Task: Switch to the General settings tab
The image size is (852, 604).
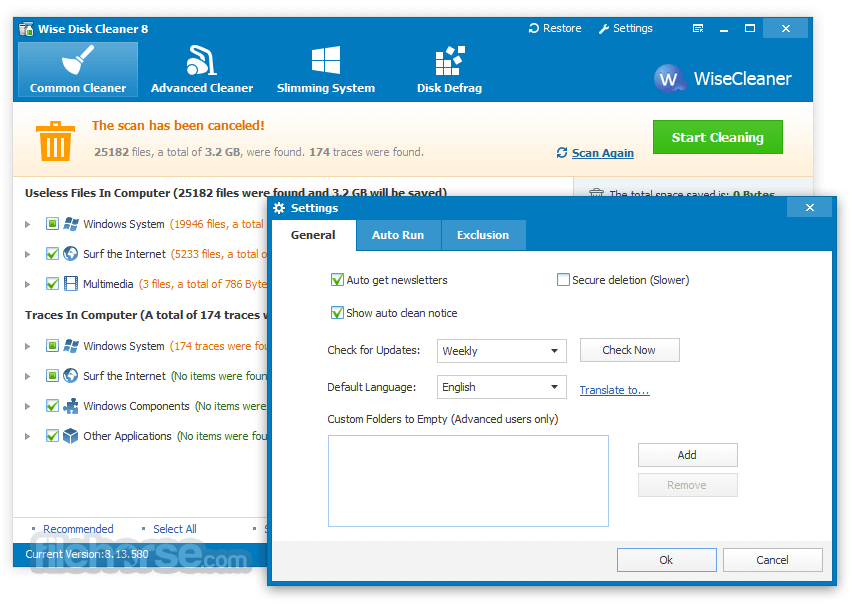Action: tap(313, 235)
